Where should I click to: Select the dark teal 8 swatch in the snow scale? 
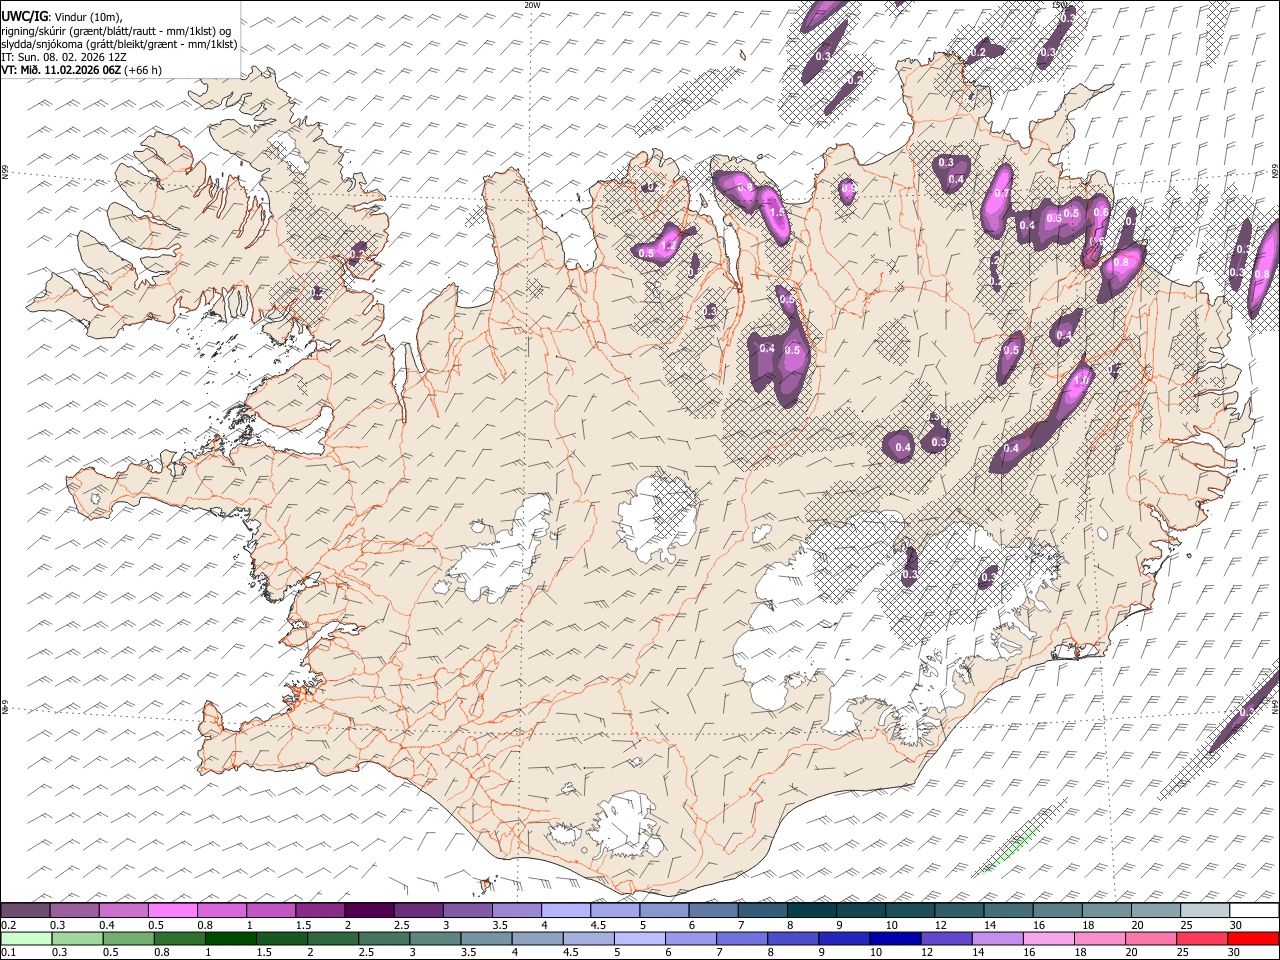(x=811, y=911)
